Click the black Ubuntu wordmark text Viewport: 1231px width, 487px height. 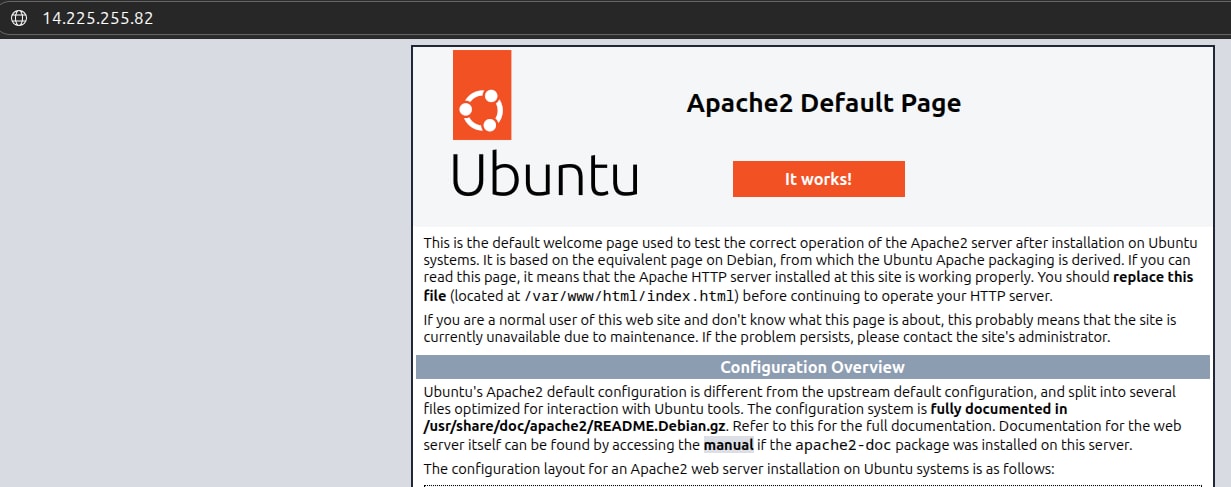point(544,174)
